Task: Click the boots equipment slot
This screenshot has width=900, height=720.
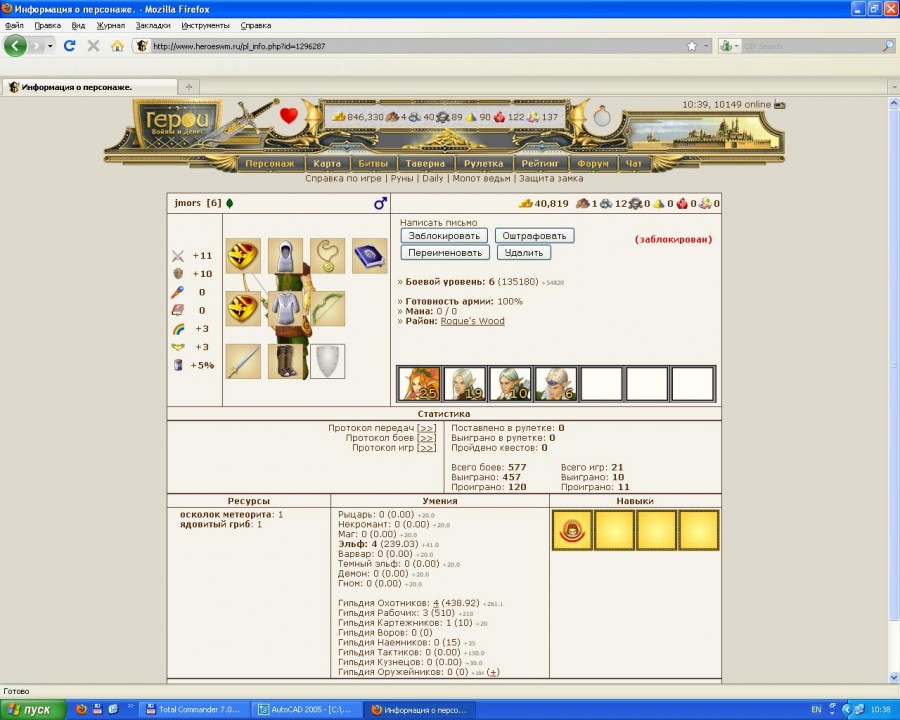Action: click(285, 361)
